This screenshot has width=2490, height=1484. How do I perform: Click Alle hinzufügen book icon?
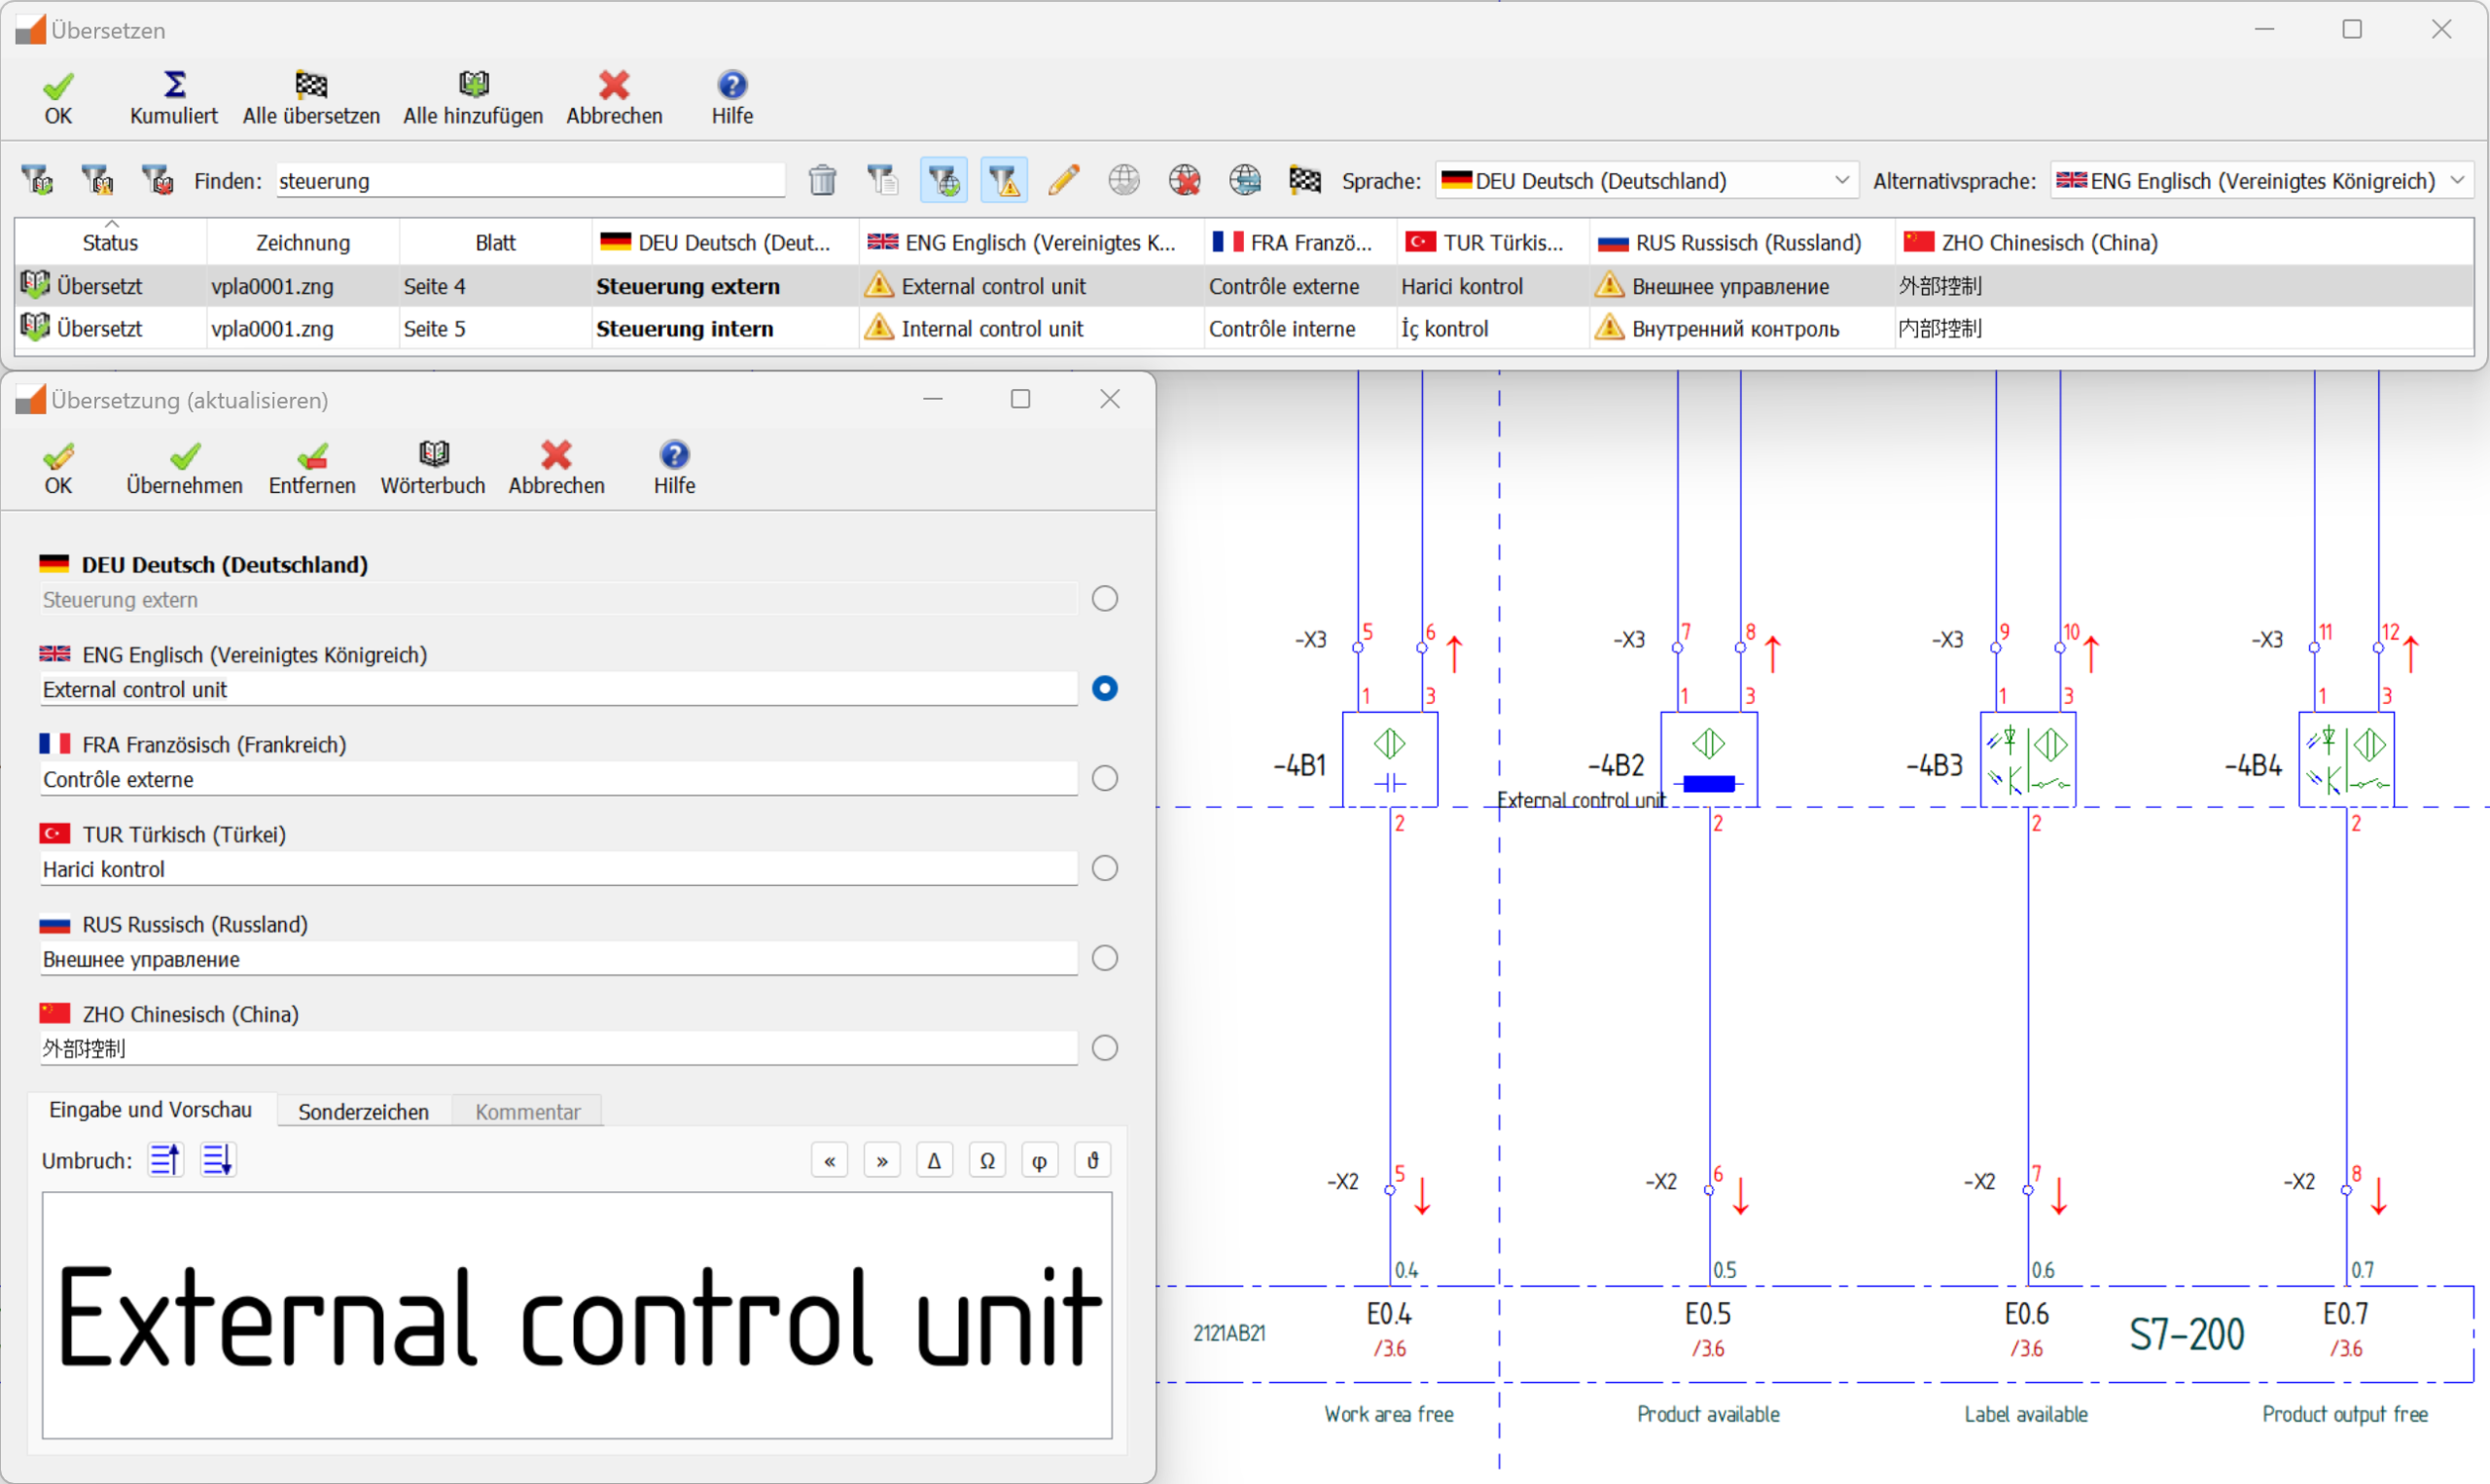[473, 86]
